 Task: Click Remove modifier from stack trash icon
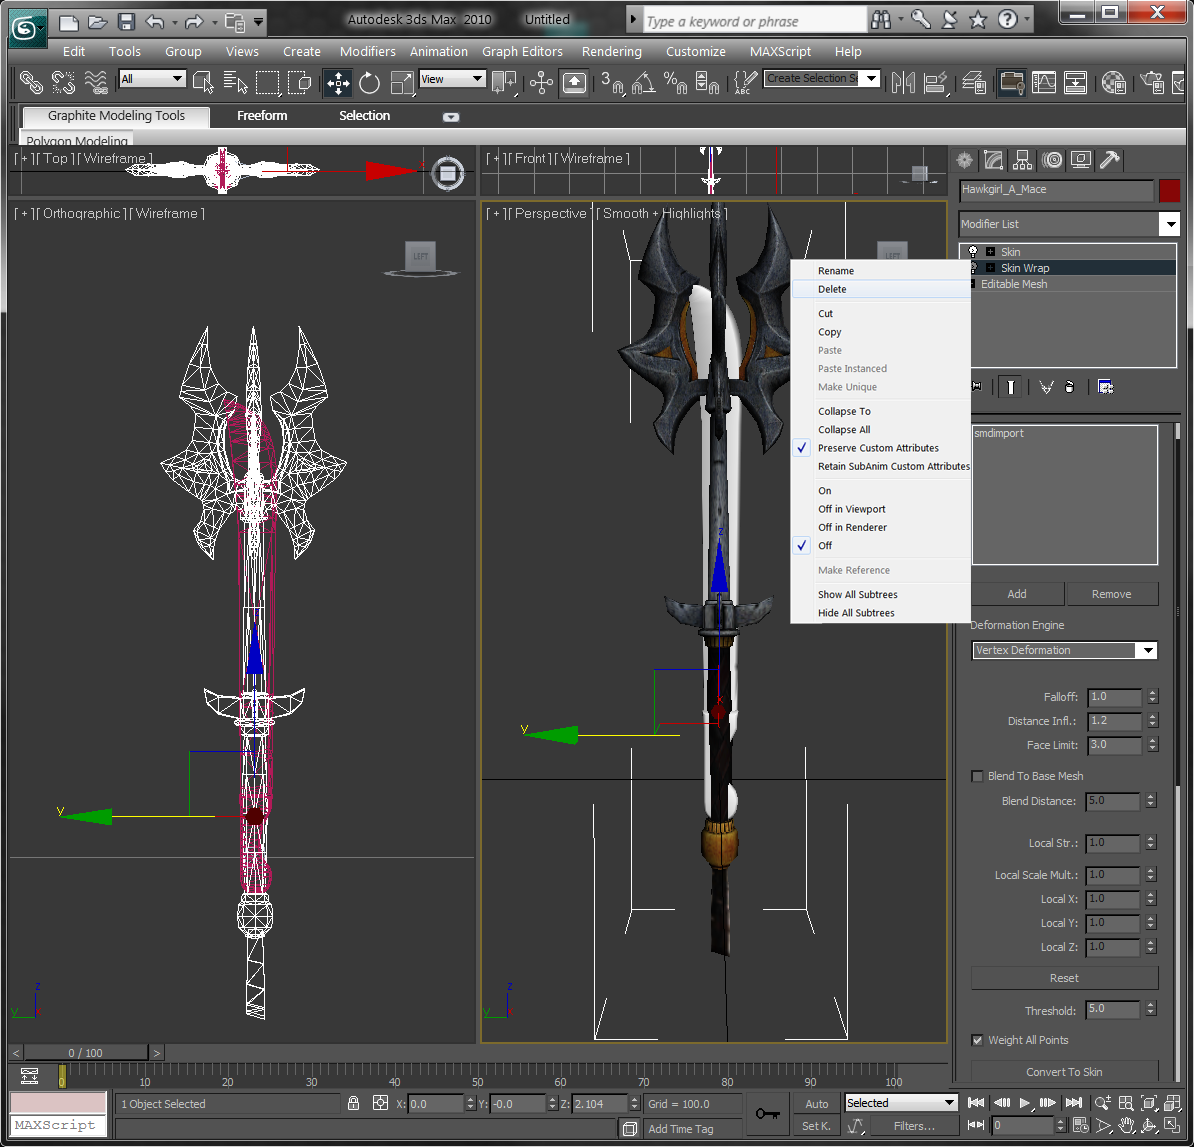pos(1069,387)
